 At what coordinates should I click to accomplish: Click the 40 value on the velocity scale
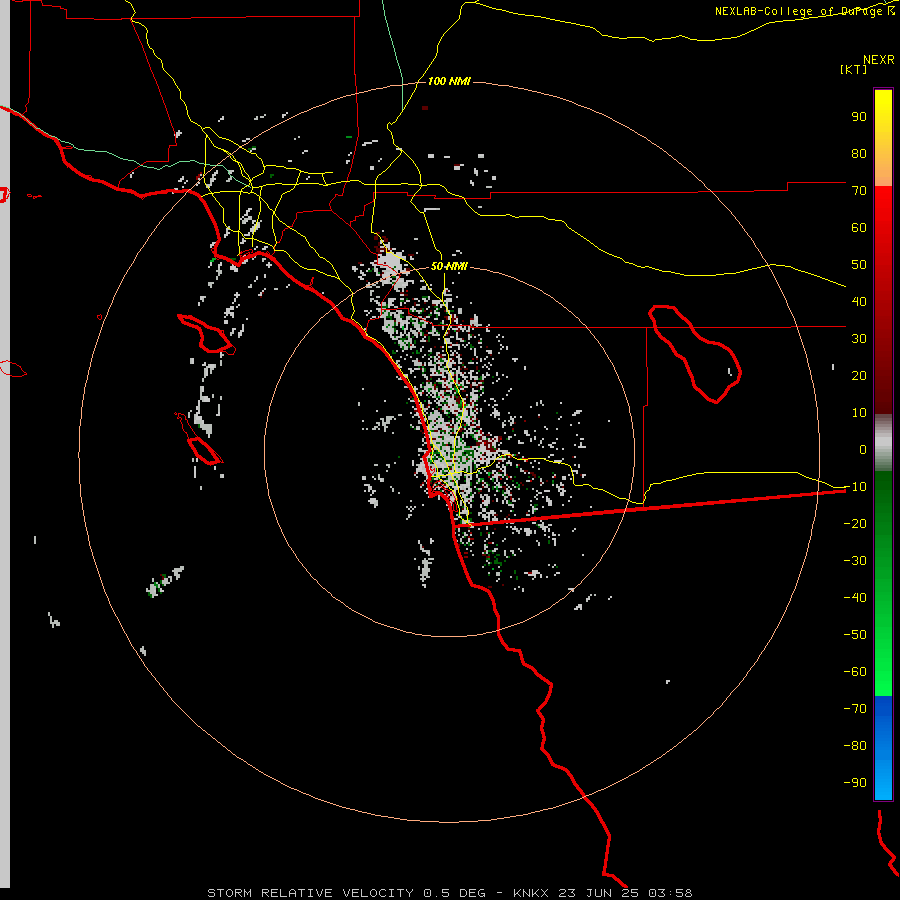(859, 302)
